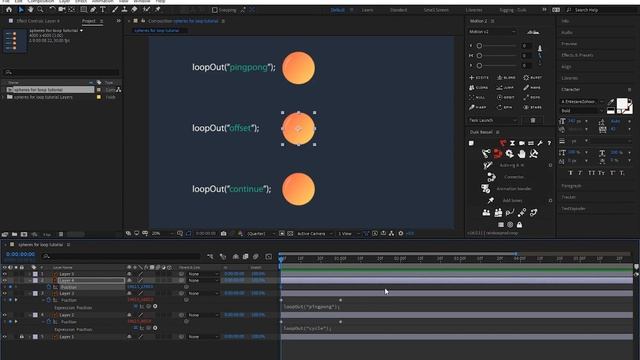Click the Motion 2 BLEND button
Viewport: 640px width, 360px height.
506,78
